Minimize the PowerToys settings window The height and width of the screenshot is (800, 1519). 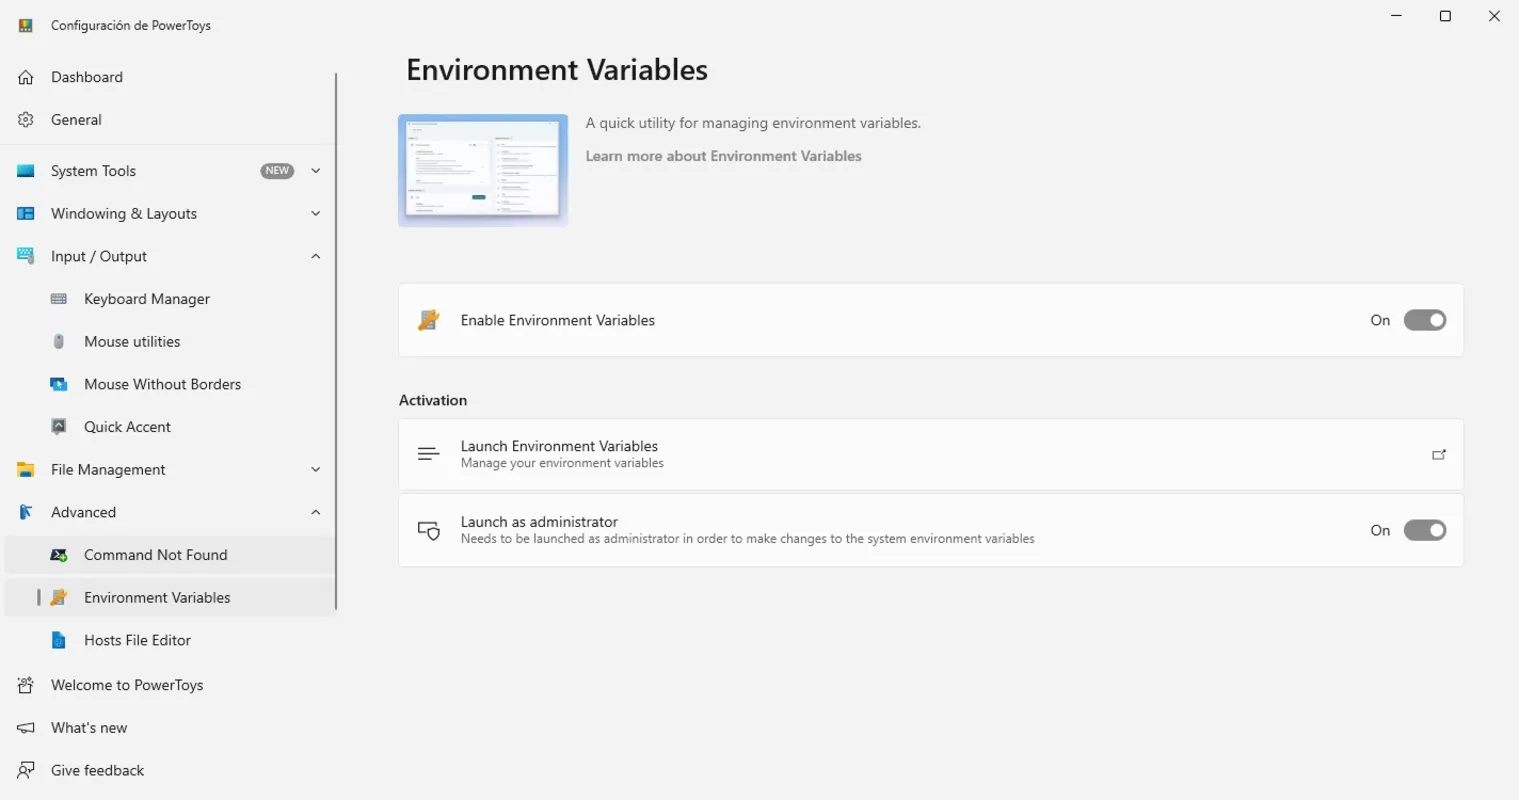point(1397,16)
